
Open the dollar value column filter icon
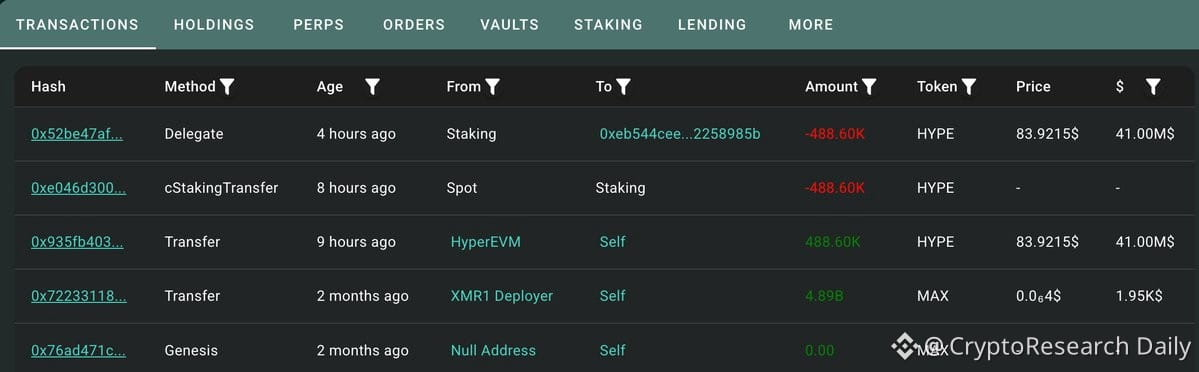coord(1153,86)
